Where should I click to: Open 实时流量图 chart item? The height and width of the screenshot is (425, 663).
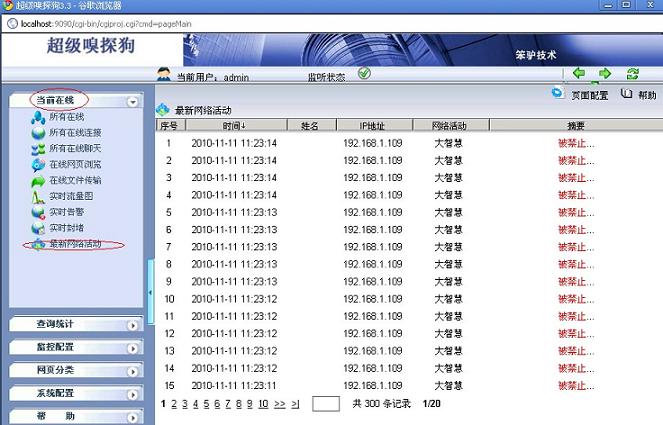70,196
